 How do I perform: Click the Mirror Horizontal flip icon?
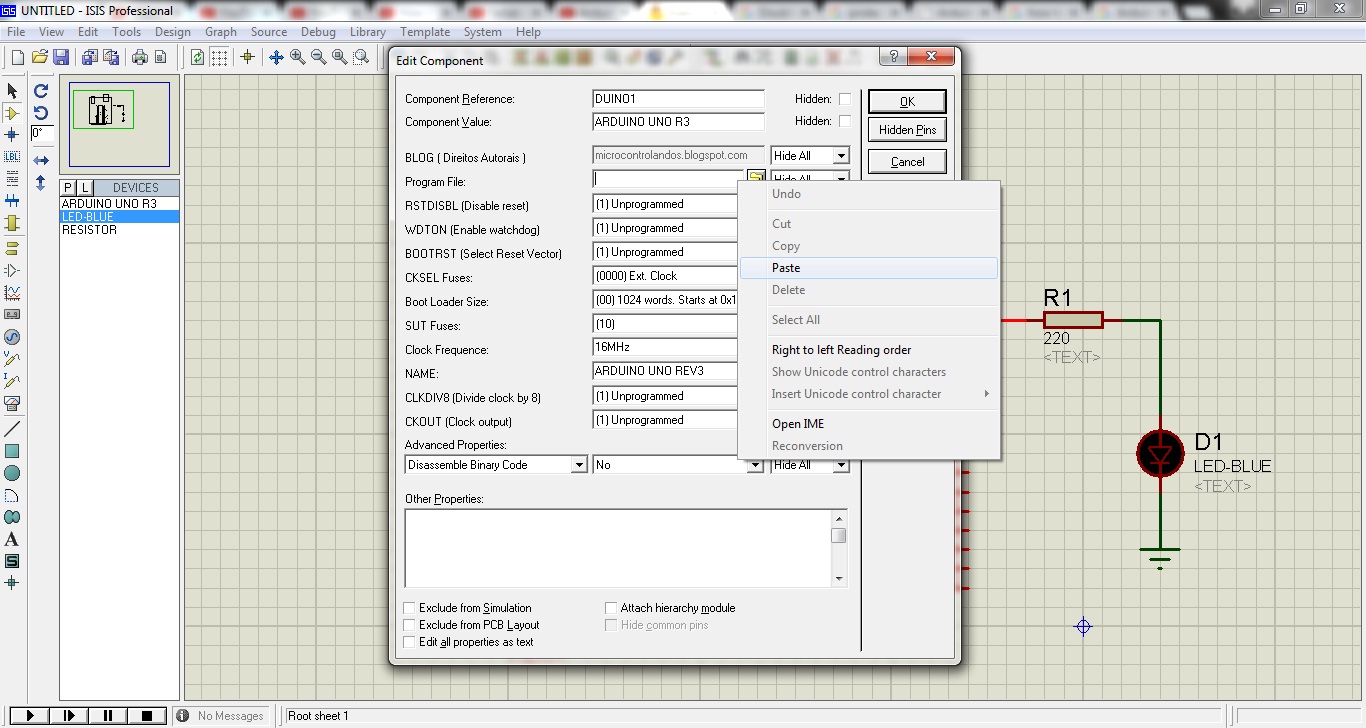tap(41, 160)
